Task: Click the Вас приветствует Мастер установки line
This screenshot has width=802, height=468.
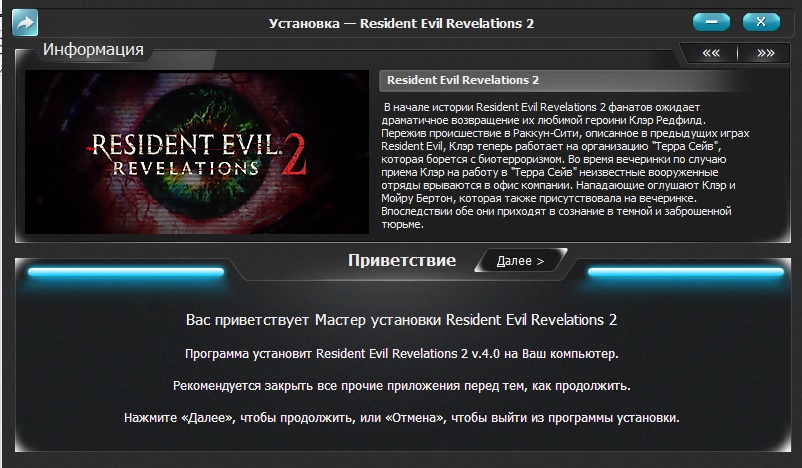Action: pos(402,320)
